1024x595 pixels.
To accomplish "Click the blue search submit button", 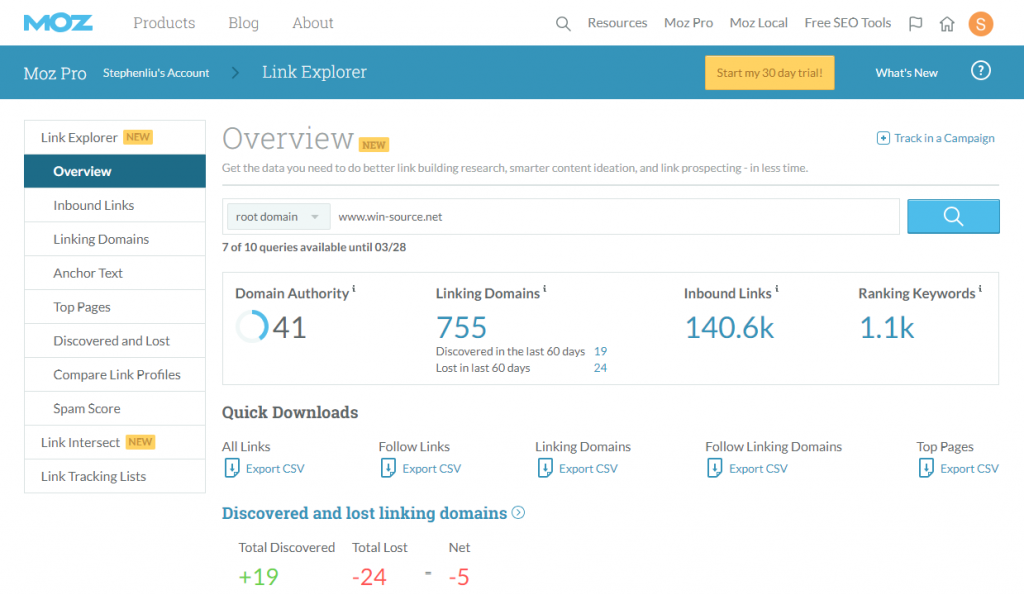I will (953, 216).
